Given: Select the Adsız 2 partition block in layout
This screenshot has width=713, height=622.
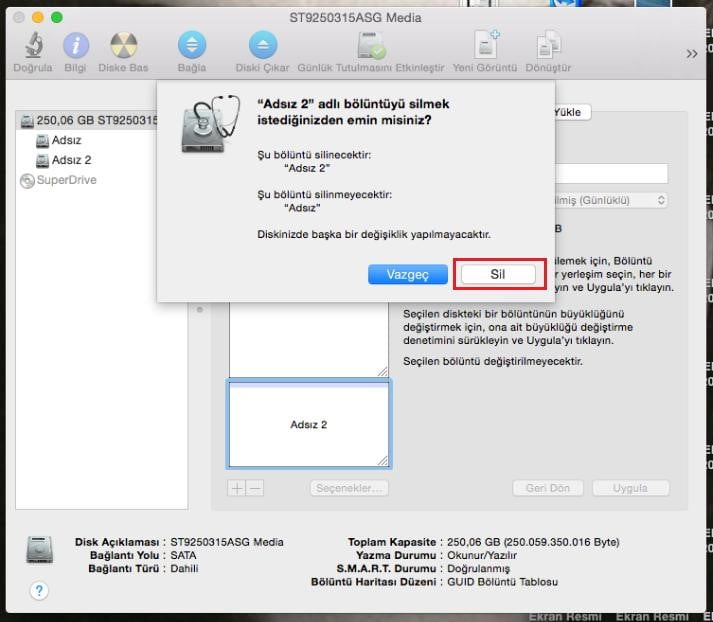Looking at the screenshot, I should pos(309,424).
